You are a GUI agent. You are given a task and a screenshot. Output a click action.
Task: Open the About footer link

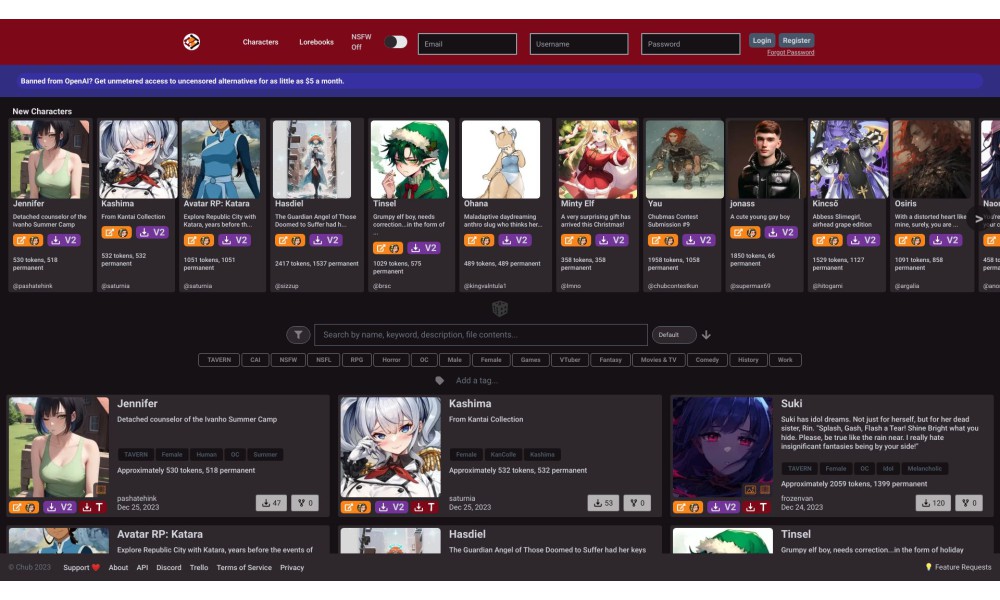[118, 567]
